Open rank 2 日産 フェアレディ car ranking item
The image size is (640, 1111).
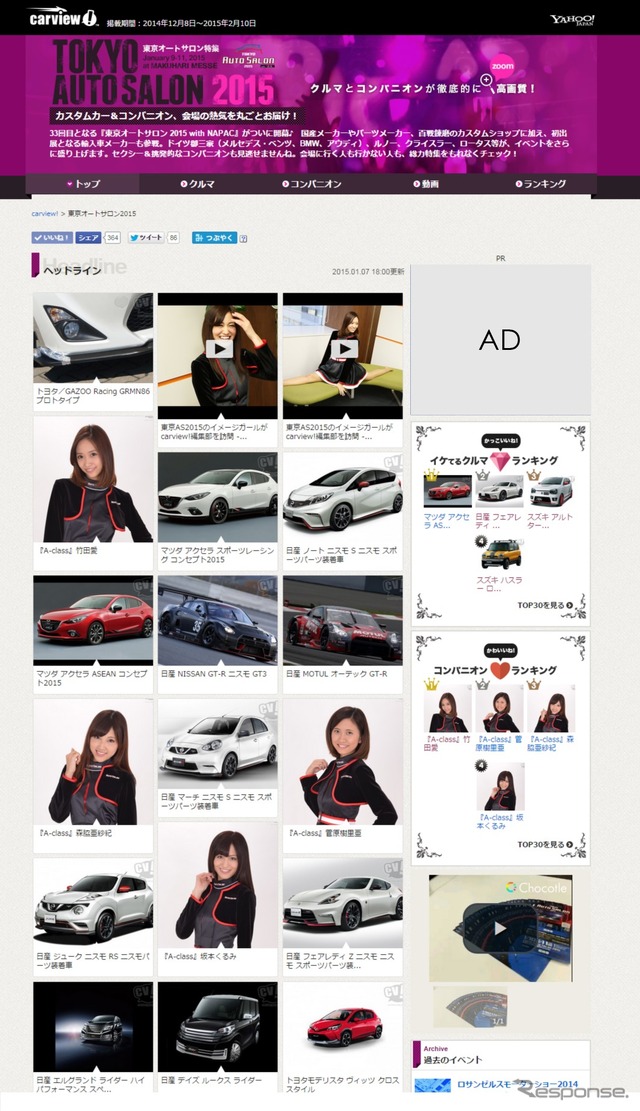click(x=500, y=490)
